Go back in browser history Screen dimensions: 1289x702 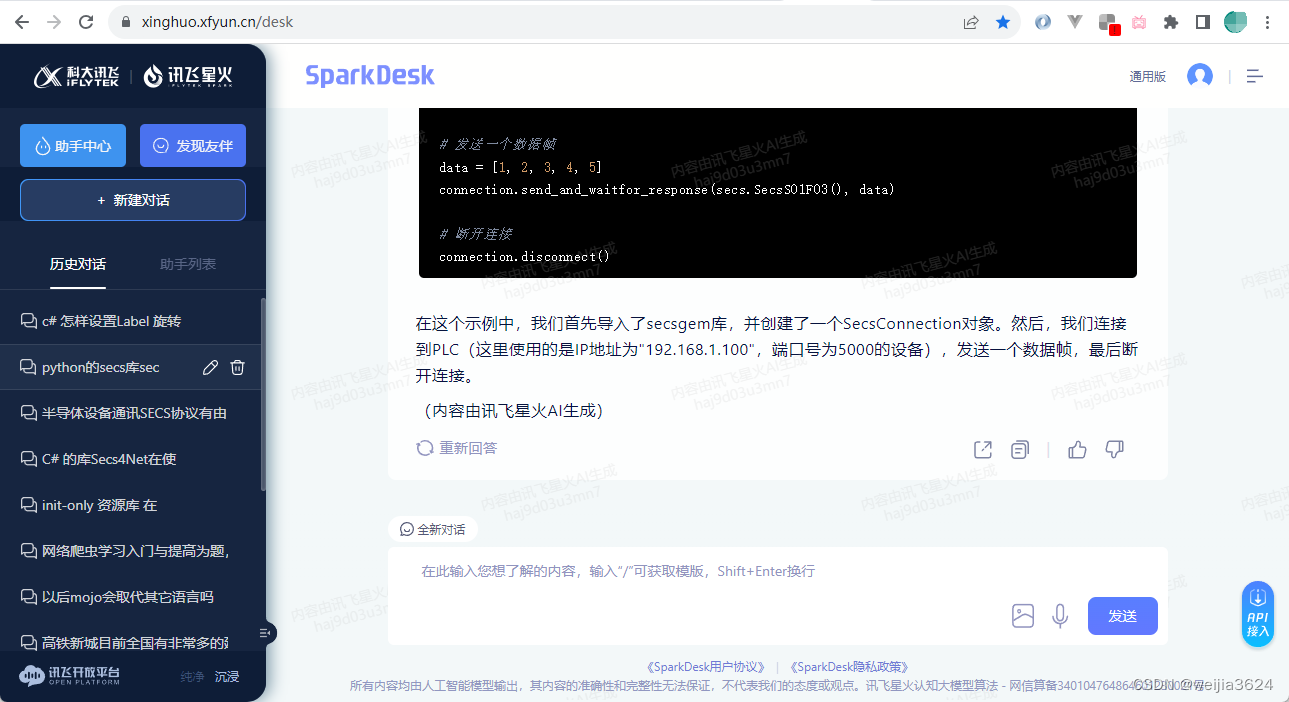point(21,21)
